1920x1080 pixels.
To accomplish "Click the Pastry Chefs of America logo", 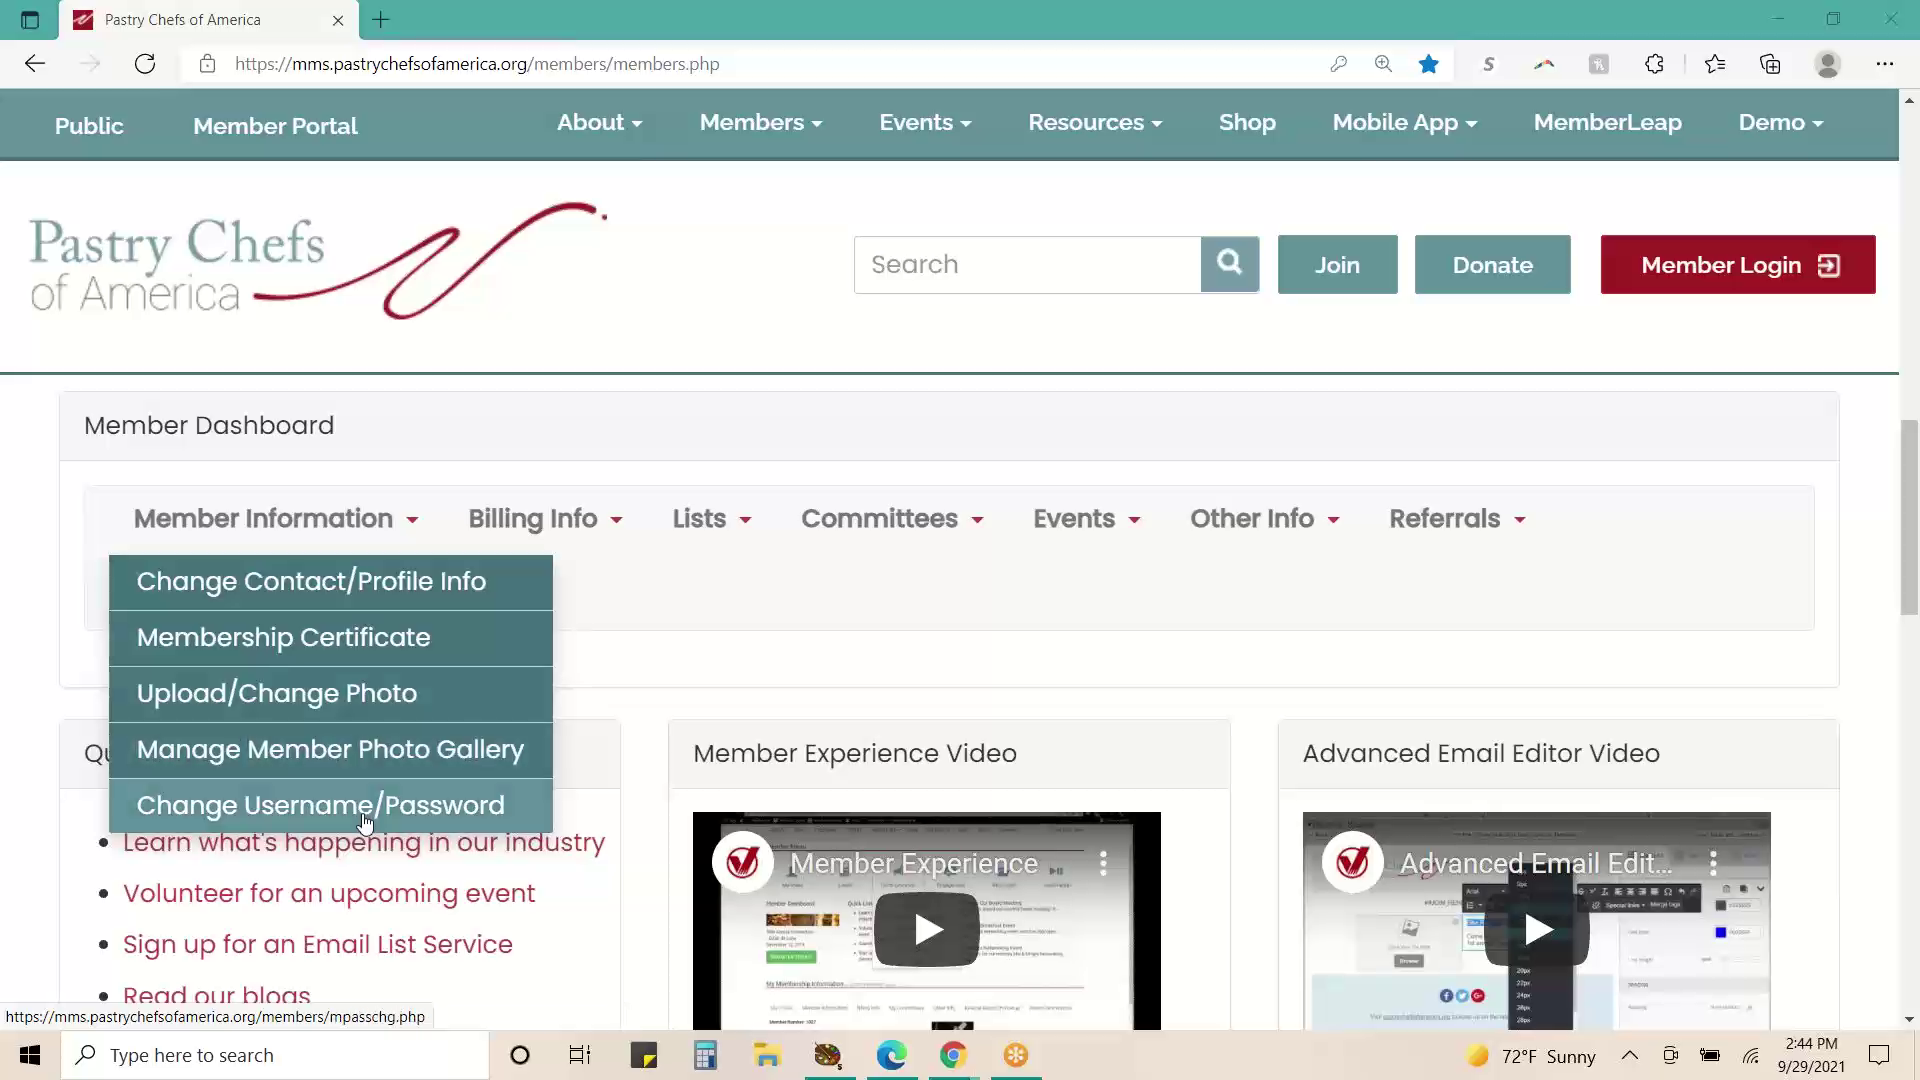I will [x=318, y=262].
